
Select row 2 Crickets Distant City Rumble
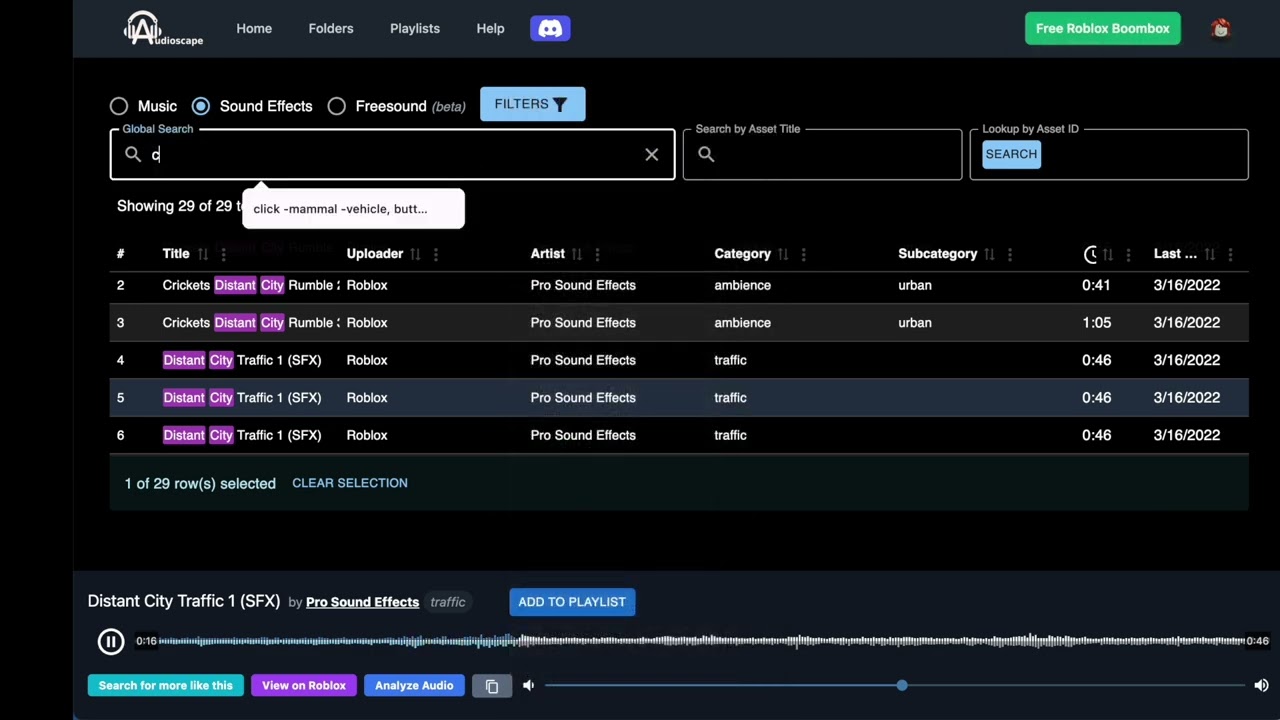click(679, 285)
